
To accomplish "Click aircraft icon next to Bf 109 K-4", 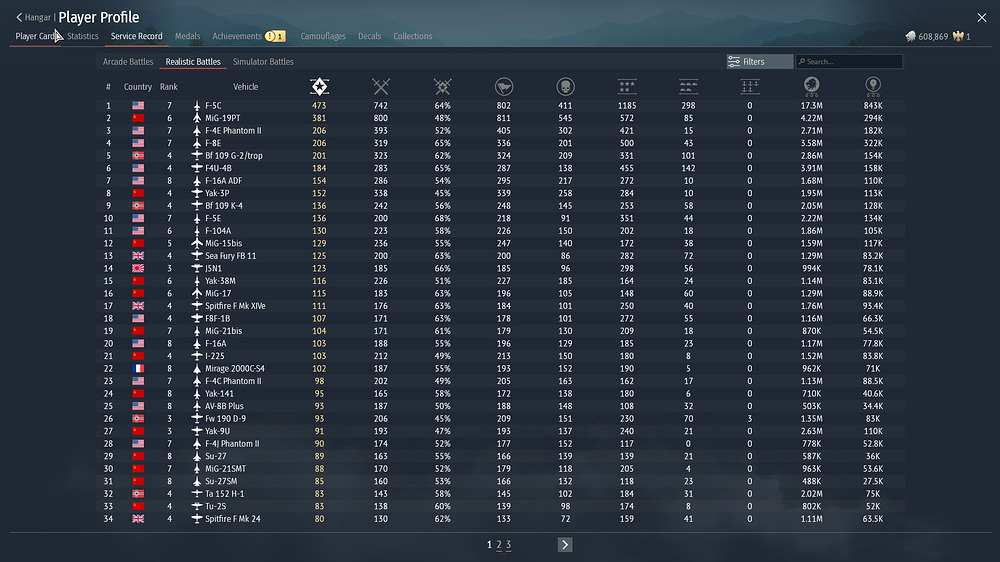I will pos(196,205).
